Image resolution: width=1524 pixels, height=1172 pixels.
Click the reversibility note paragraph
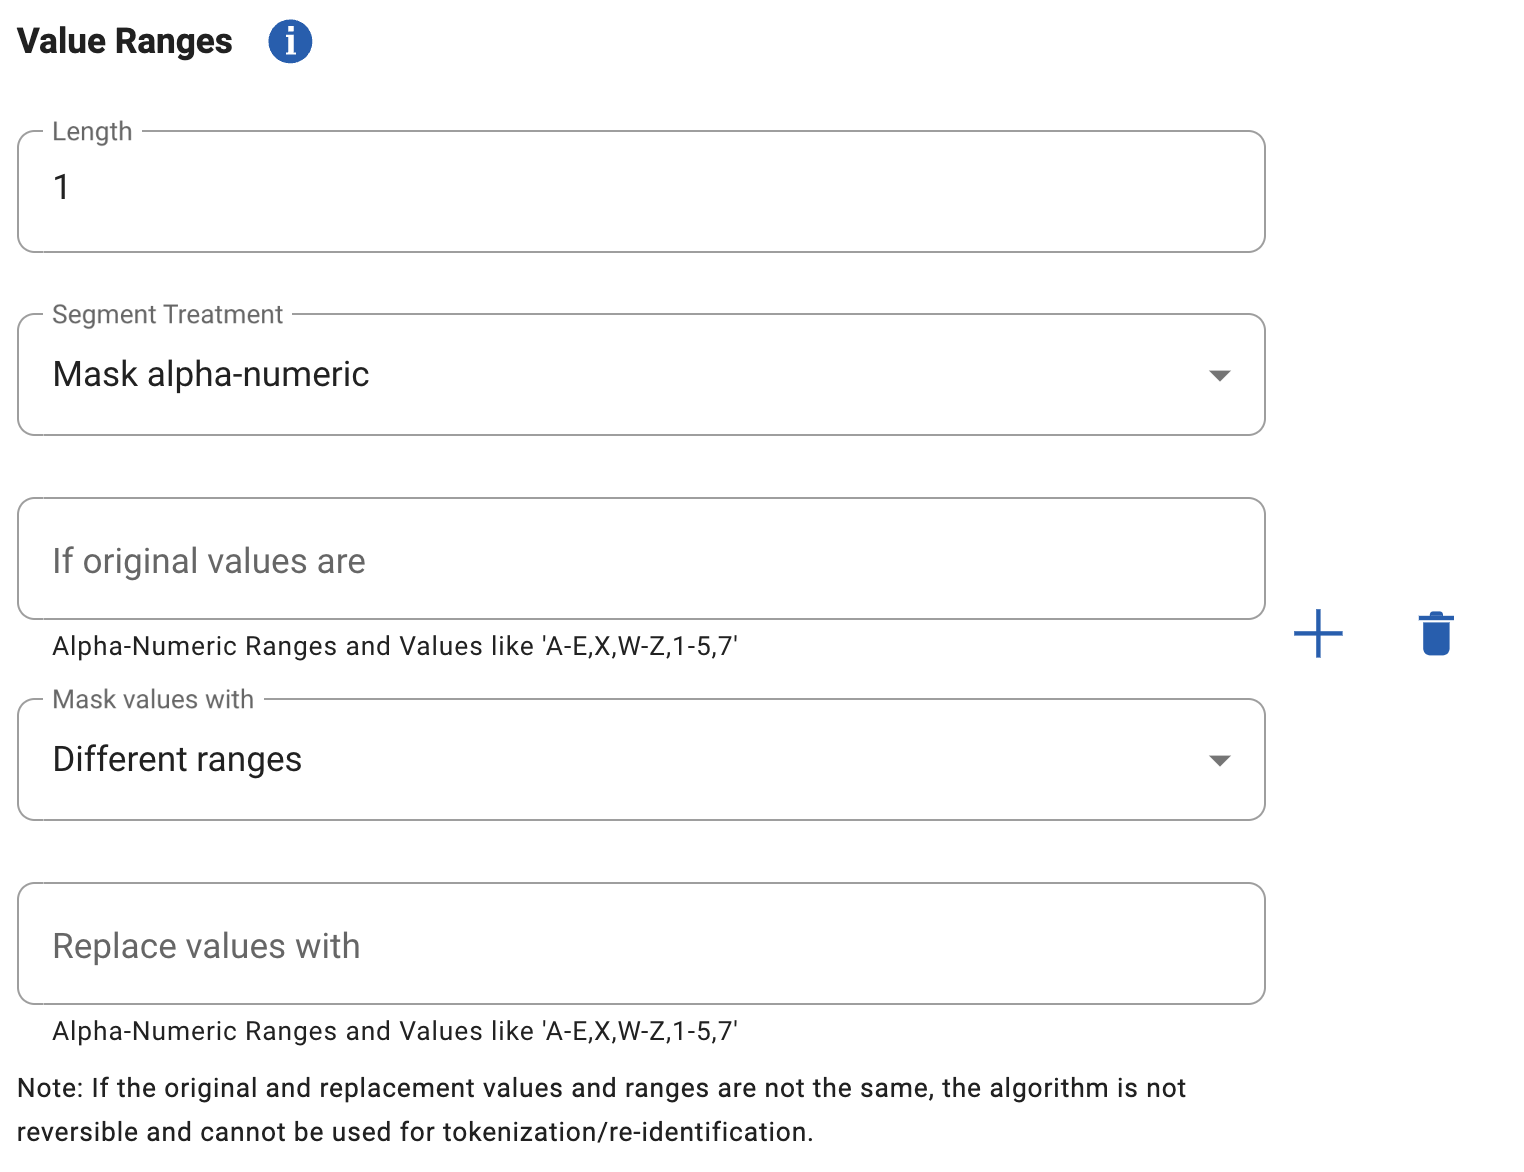600,1110
